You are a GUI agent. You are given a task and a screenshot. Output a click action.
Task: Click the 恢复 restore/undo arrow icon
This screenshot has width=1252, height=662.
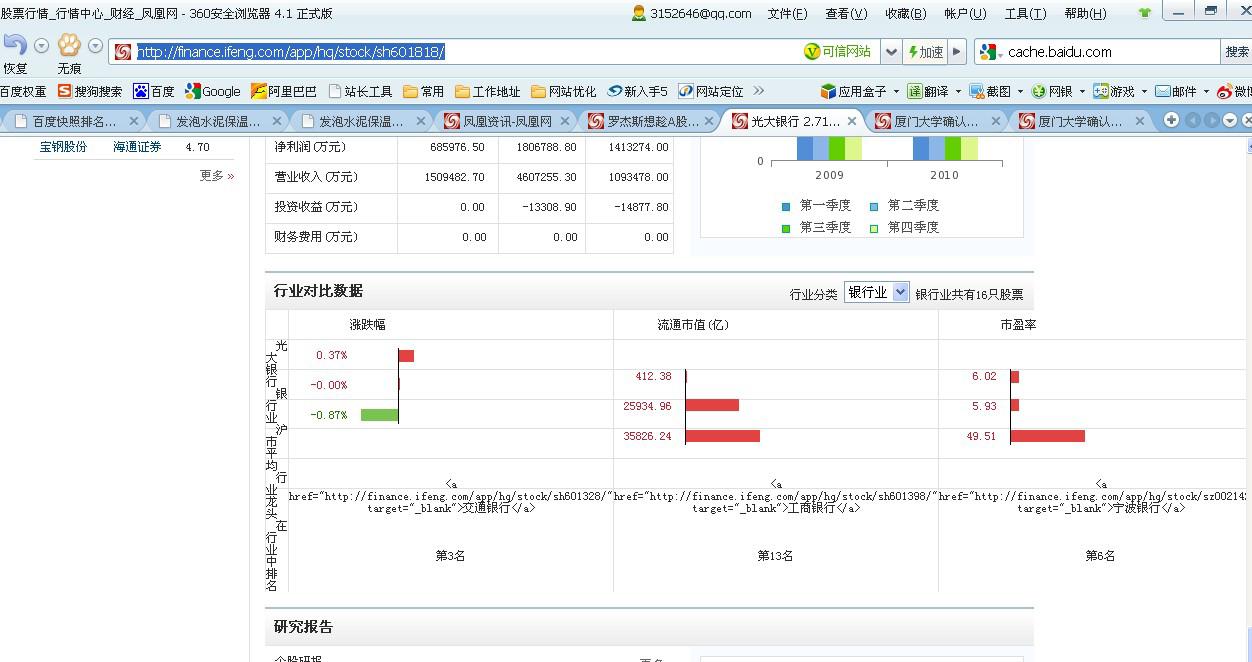pyautogui.click(x=15, y=46)
